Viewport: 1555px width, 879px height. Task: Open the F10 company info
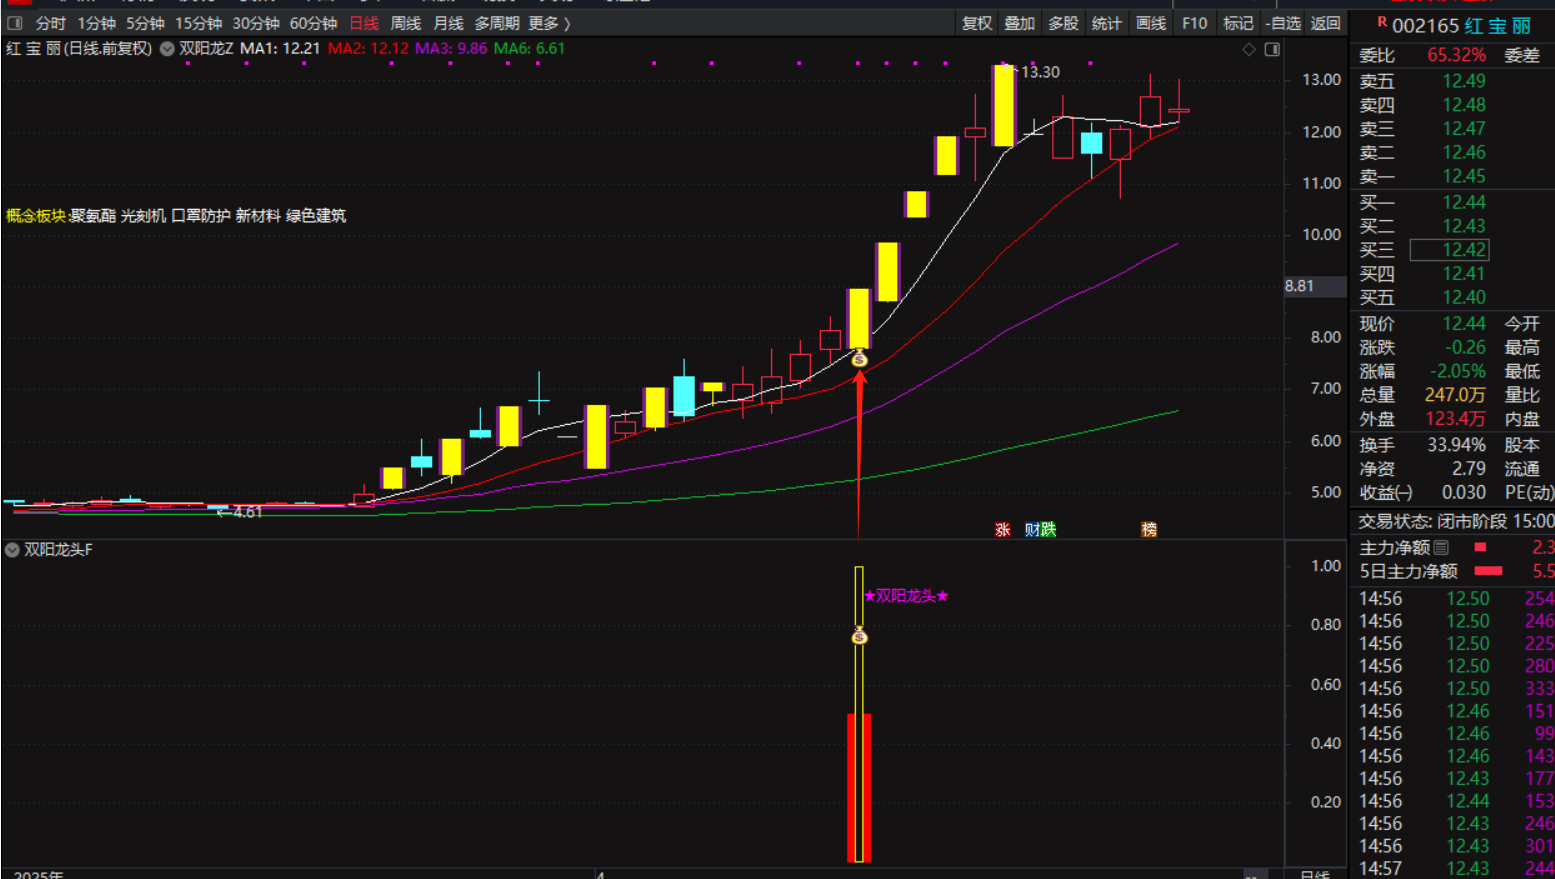click(1194, 23)
